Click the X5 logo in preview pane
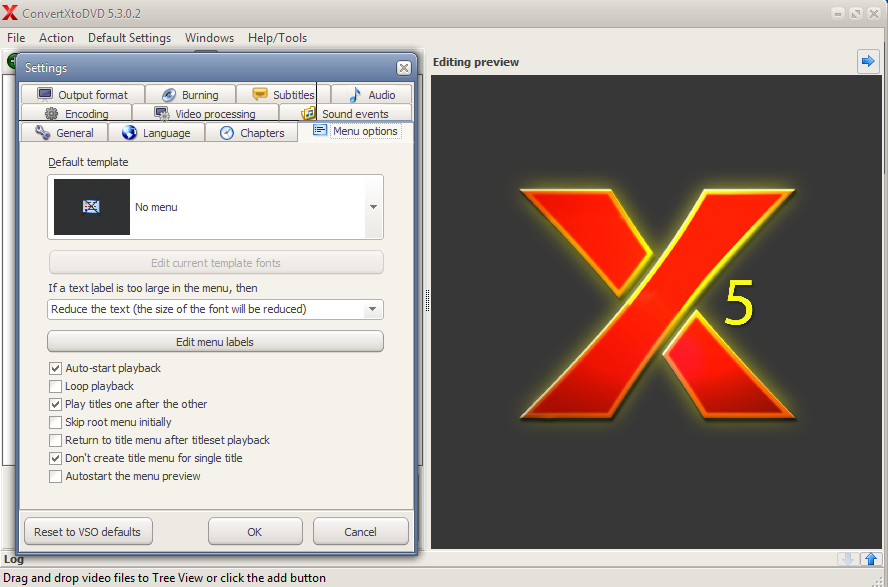The width and height of the screenshot is (888, 587). (x=657, y=304)
